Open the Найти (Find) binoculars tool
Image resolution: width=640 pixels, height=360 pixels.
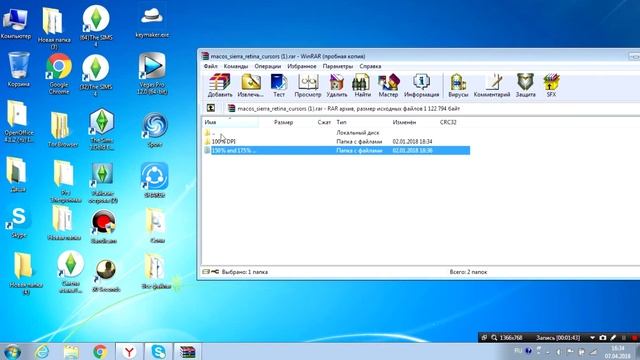[362, 85]
